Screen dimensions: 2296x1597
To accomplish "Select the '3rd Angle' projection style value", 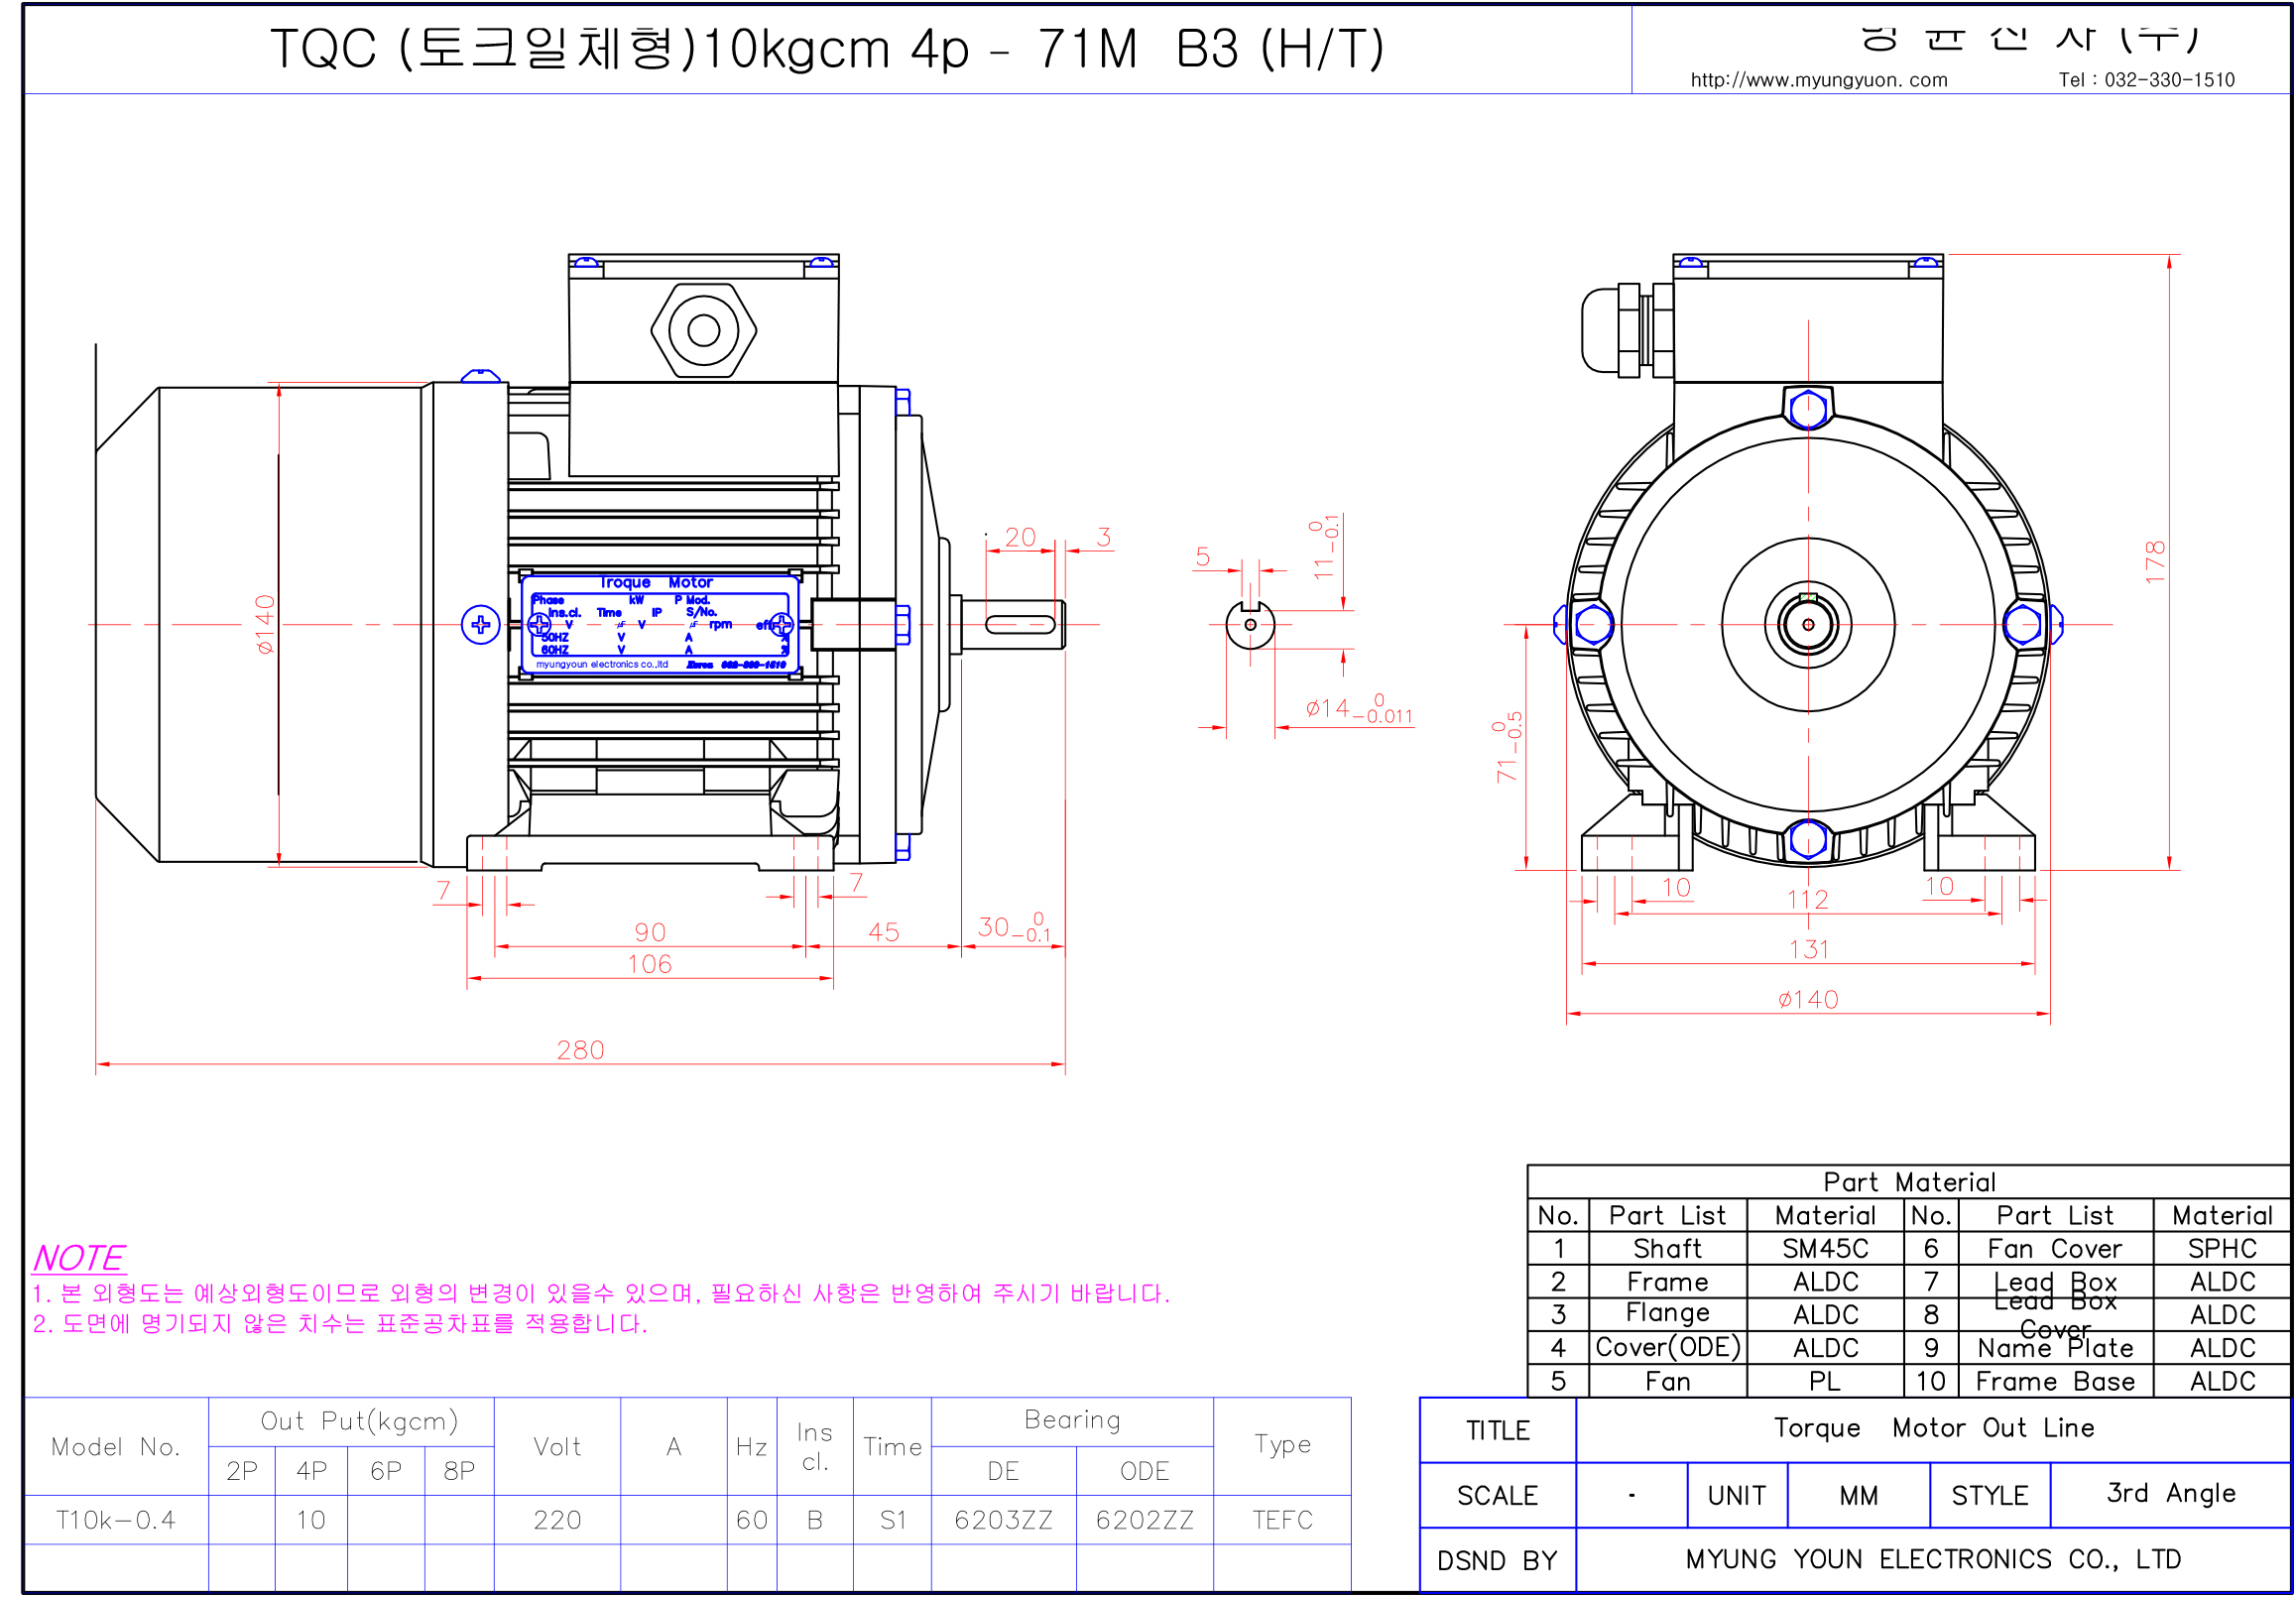I will coord(2170,1493).
